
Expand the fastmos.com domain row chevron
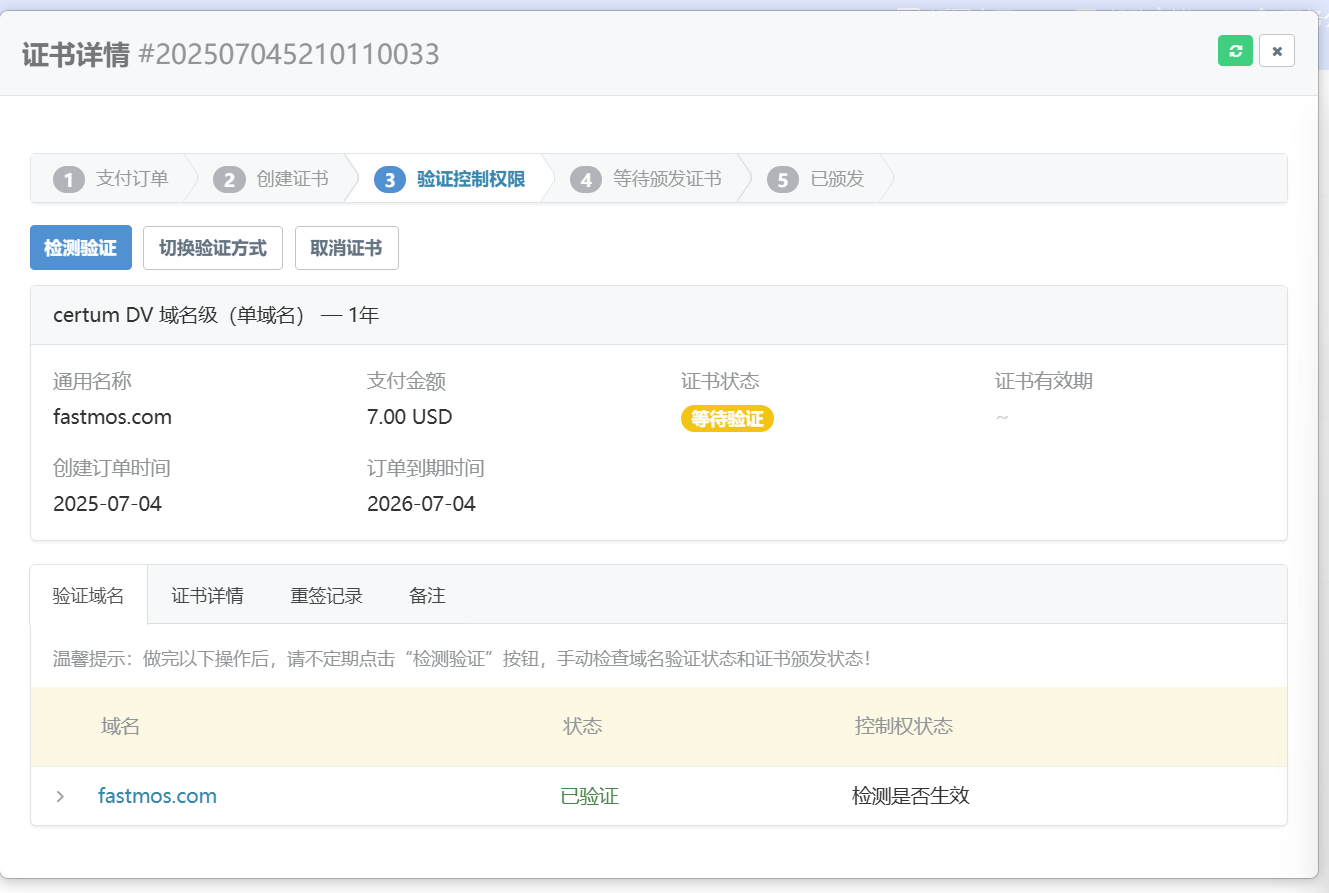(x=60, y=796)
